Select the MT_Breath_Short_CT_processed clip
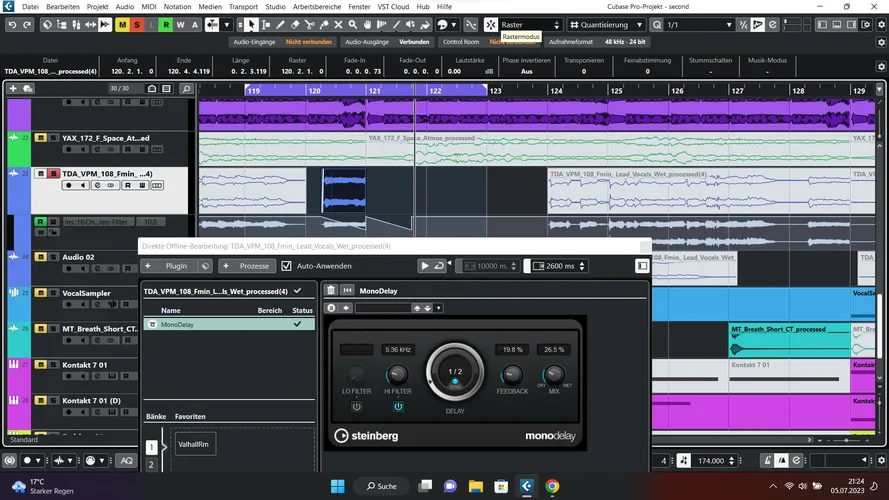The height and width of the screenshot is (500, 889). [789, 340]
